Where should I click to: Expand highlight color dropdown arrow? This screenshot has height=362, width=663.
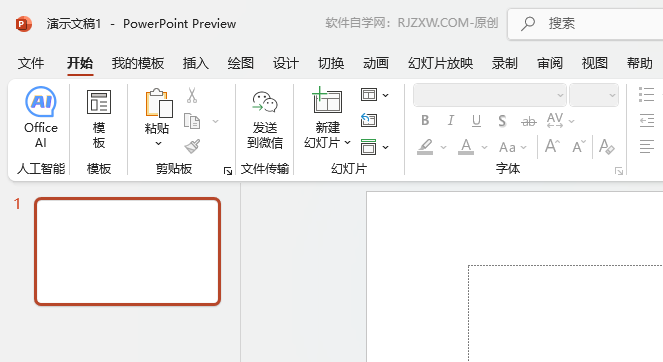tap(443, 147)
